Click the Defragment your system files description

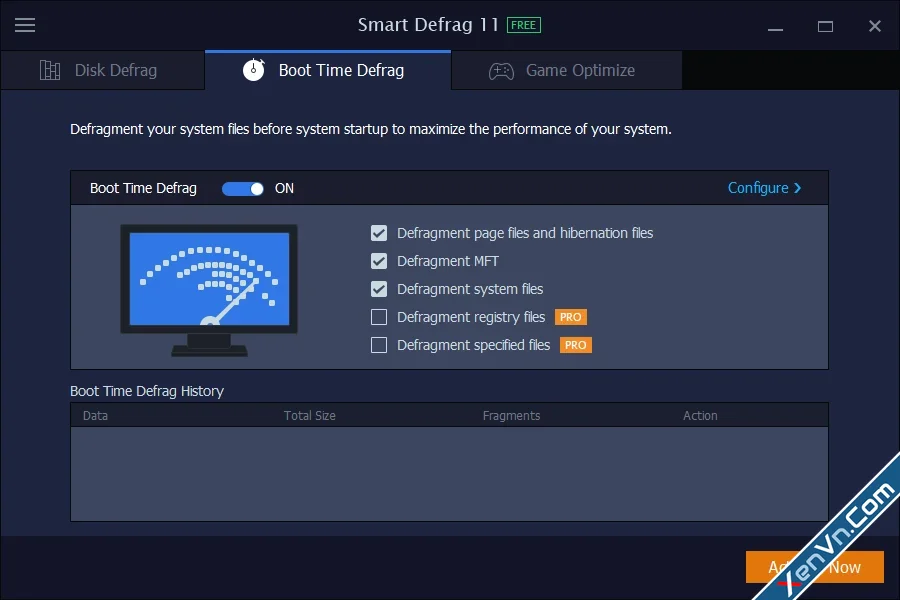(x=371, y=129)
